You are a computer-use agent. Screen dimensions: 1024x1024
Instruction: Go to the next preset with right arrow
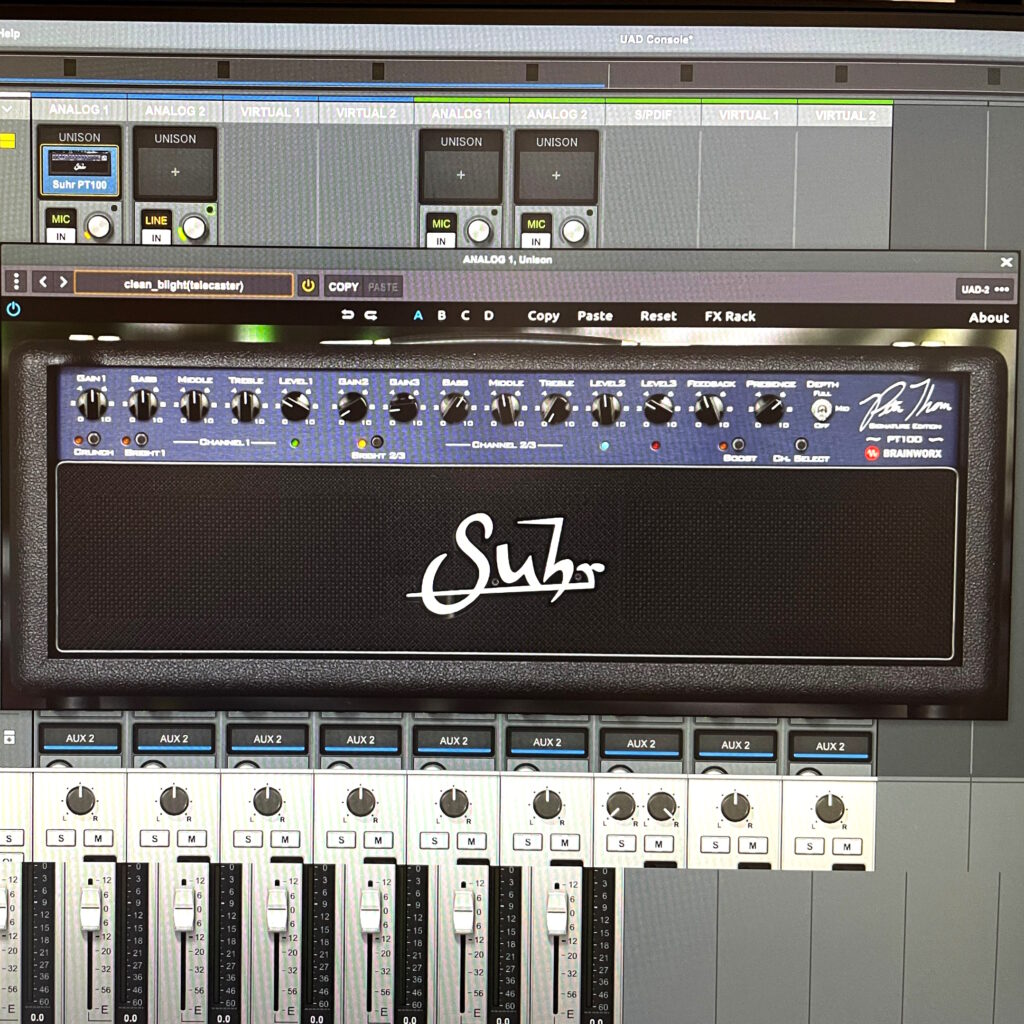[63, 283]
